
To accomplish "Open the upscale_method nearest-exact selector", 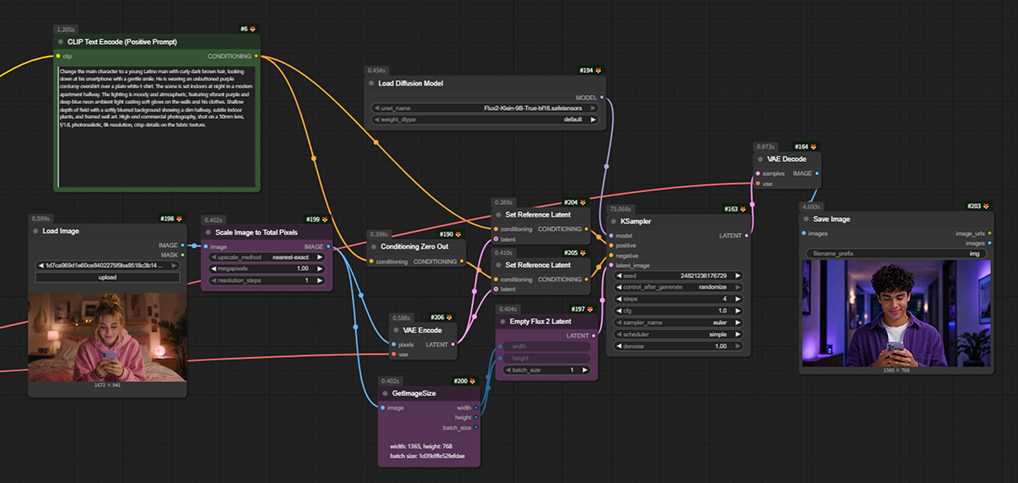I will (x=267, y=257).
